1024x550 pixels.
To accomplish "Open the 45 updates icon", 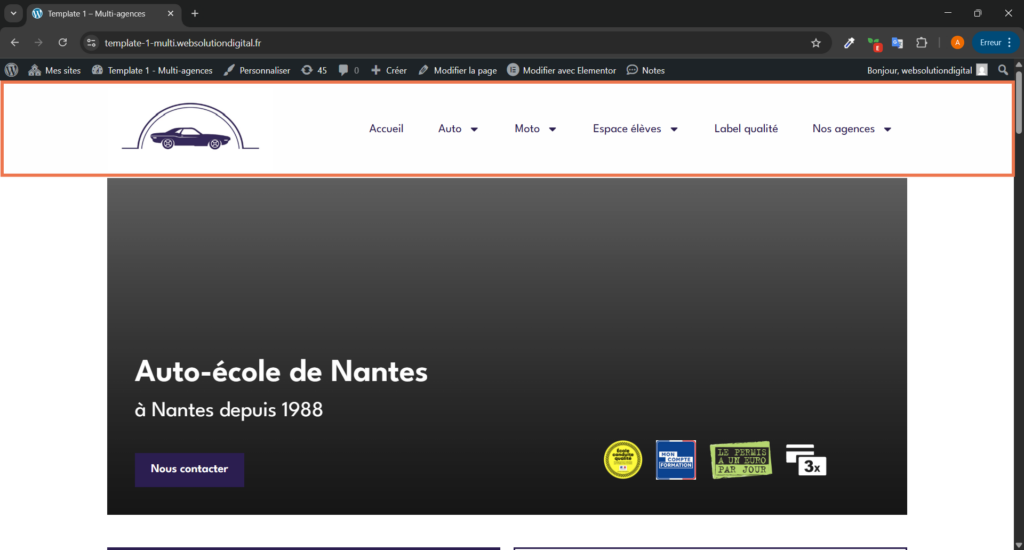I will (x=314, y=70).
